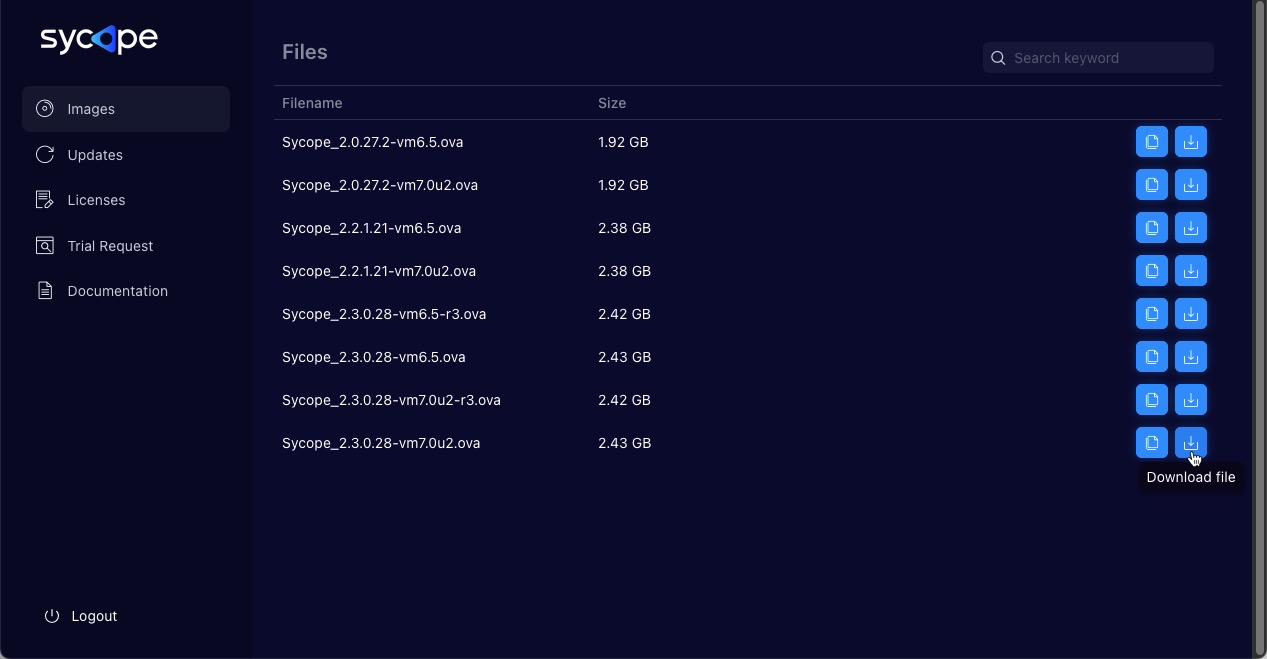Viewport: 1267px width, 659px height.
Task: Select the Sycope_2.3.0.28-vm7.0u2-r3.ova filename
Action: coord(391,400)
